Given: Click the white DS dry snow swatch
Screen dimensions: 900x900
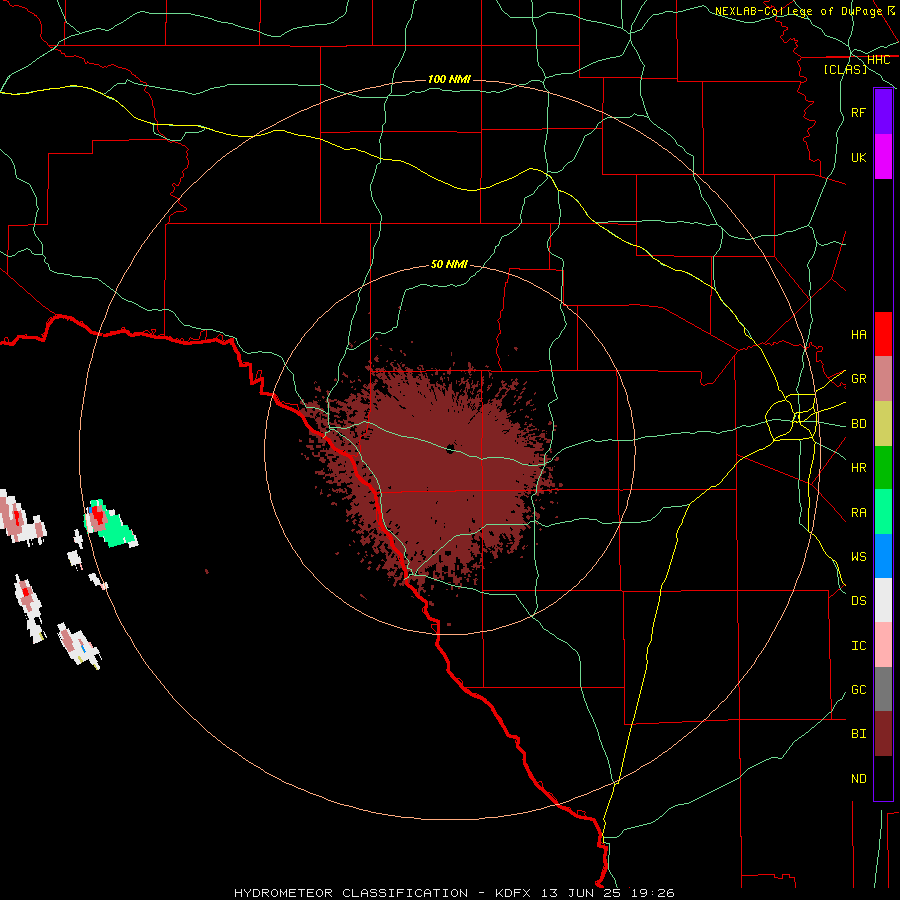Looking at the screenshot, I should coord(883,600).
